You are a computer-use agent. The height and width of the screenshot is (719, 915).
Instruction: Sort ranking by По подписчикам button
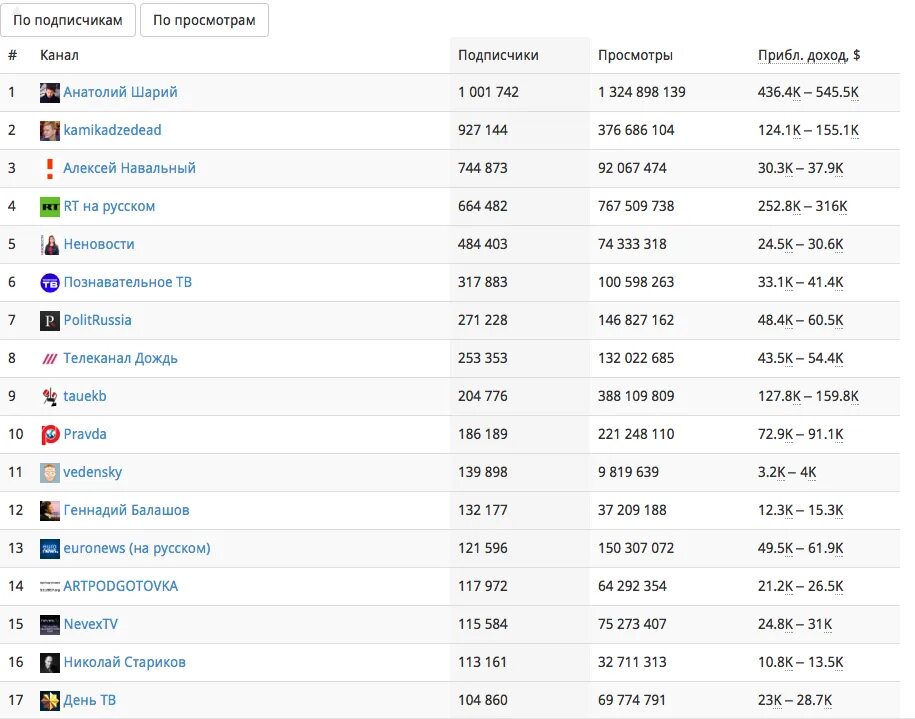click(68, 20)
